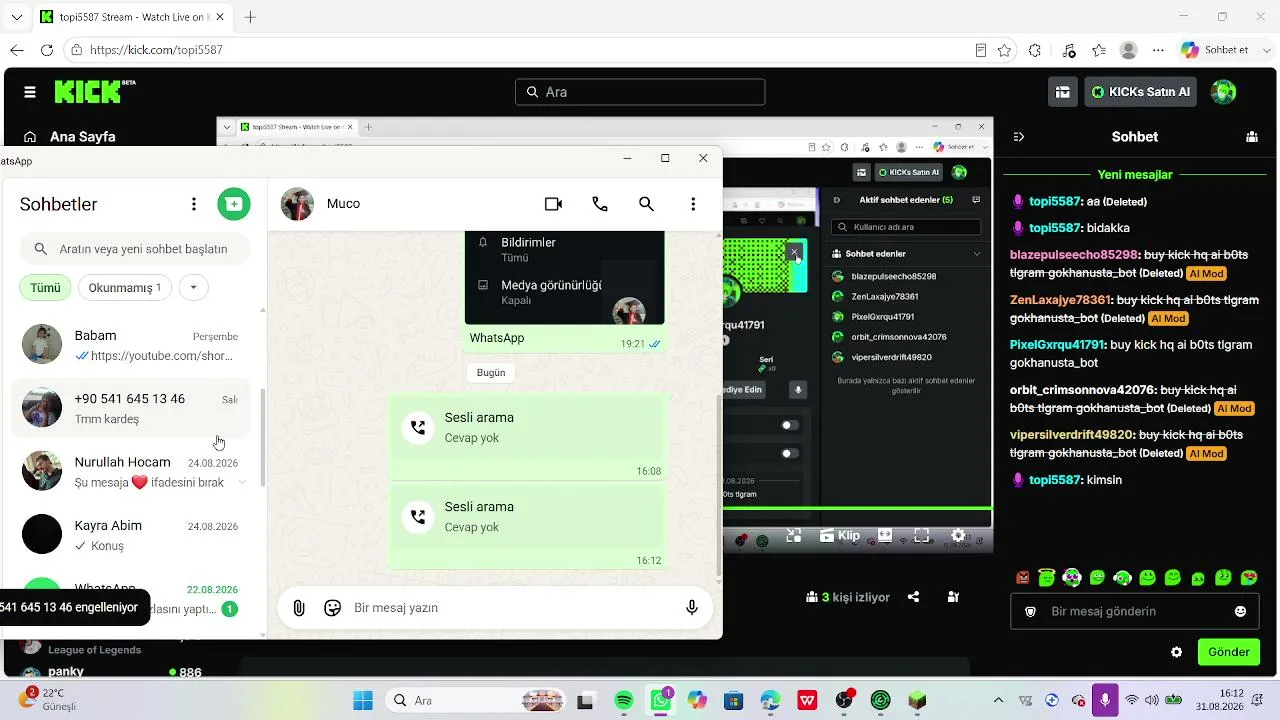
Task: Open the Sohbetler menu options
Action: click(194, 204)
